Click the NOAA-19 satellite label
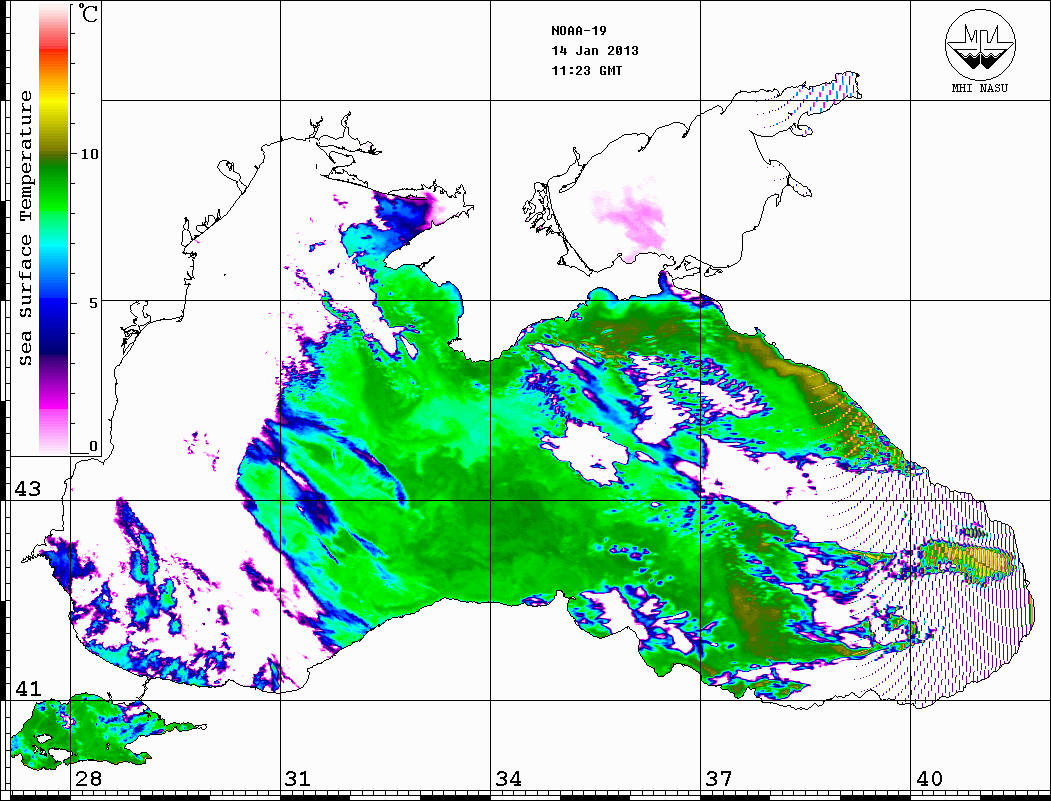This screenshot has height=801, width=1051. point(576,30)
